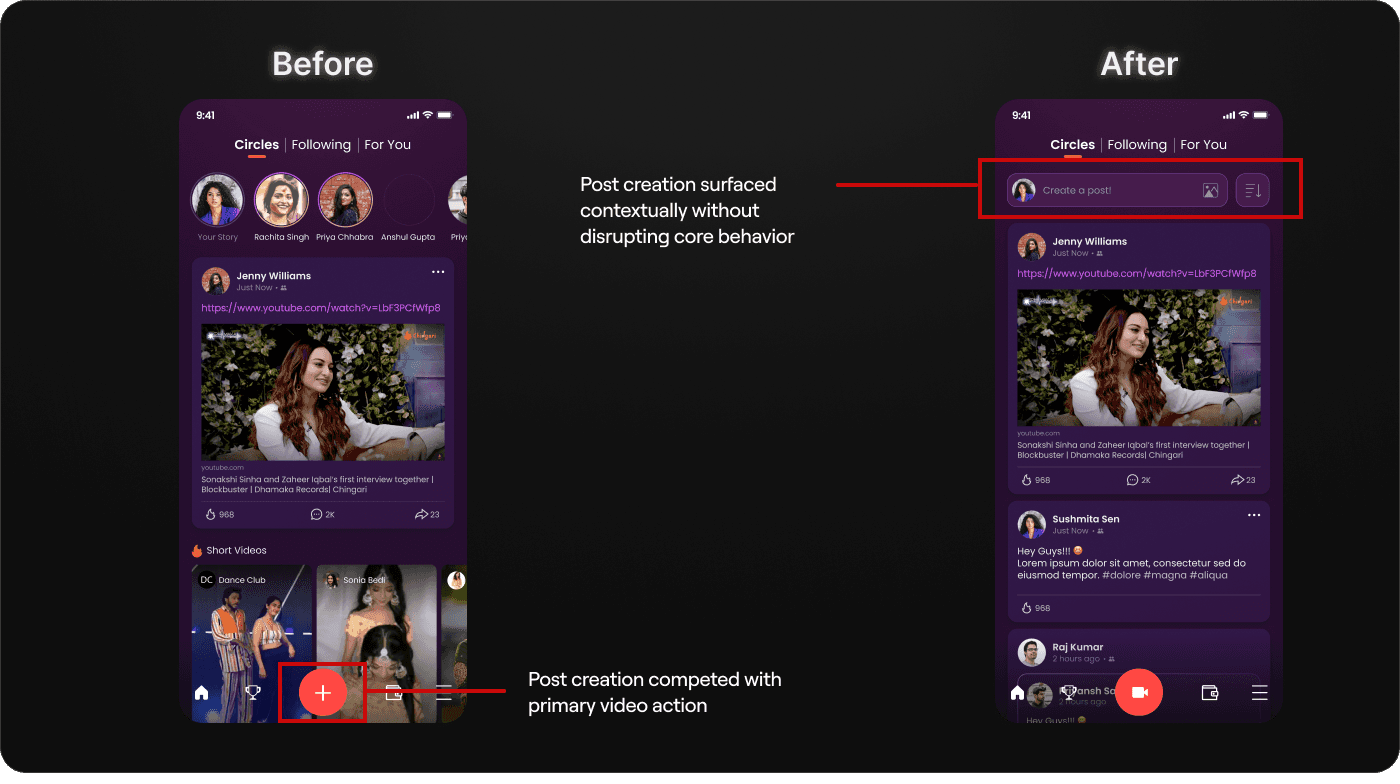Select Circles tab in Before mockup

(x=257, y=145)
